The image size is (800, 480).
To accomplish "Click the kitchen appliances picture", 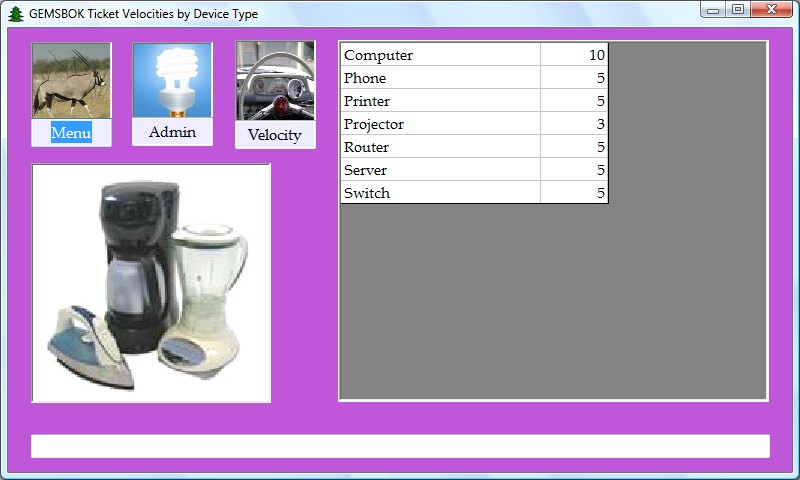I will pyautogui.click(x=151, y=283).
